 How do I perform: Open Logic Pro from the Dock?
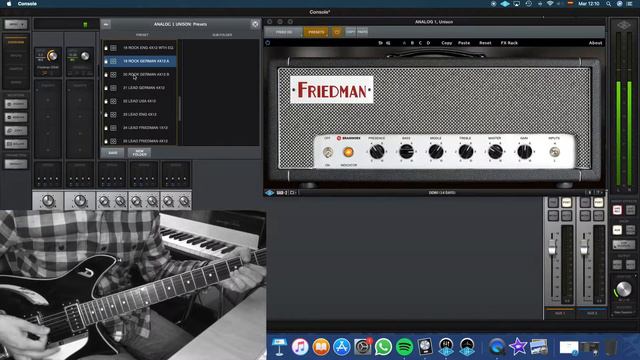pyautogui.click(x=425, y=347)
